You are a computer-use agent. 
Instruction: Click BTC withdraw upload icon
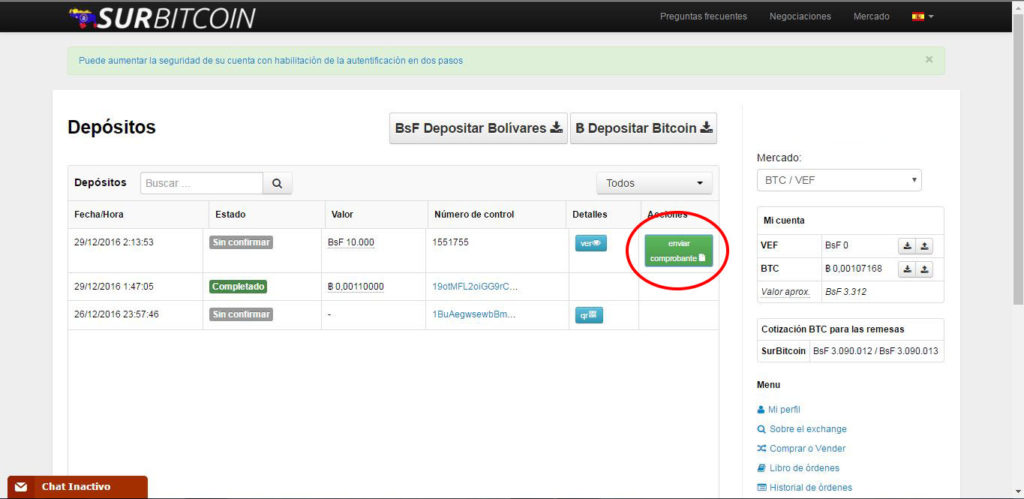[x=924, y=269]
